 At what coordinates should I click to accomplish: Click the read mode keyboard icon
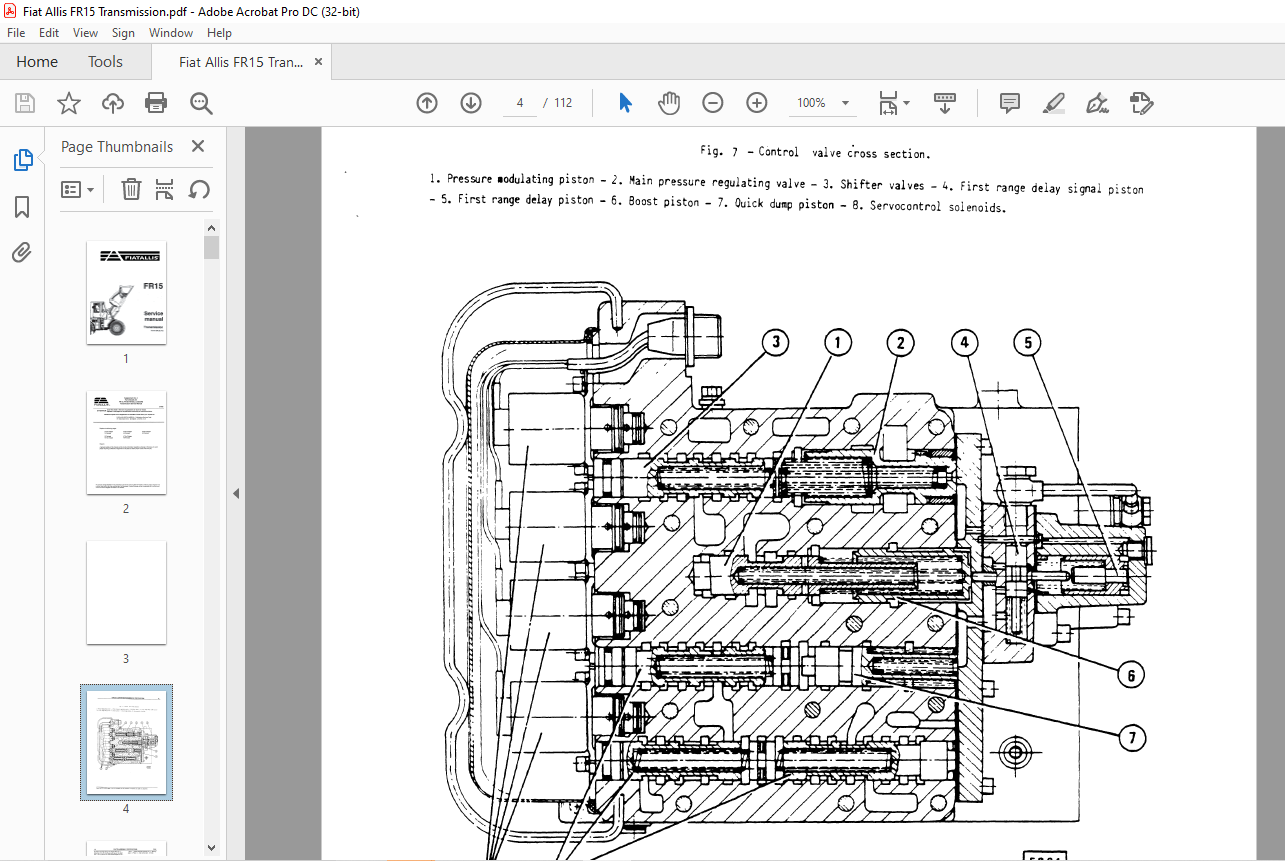click(x=945, y=103)
